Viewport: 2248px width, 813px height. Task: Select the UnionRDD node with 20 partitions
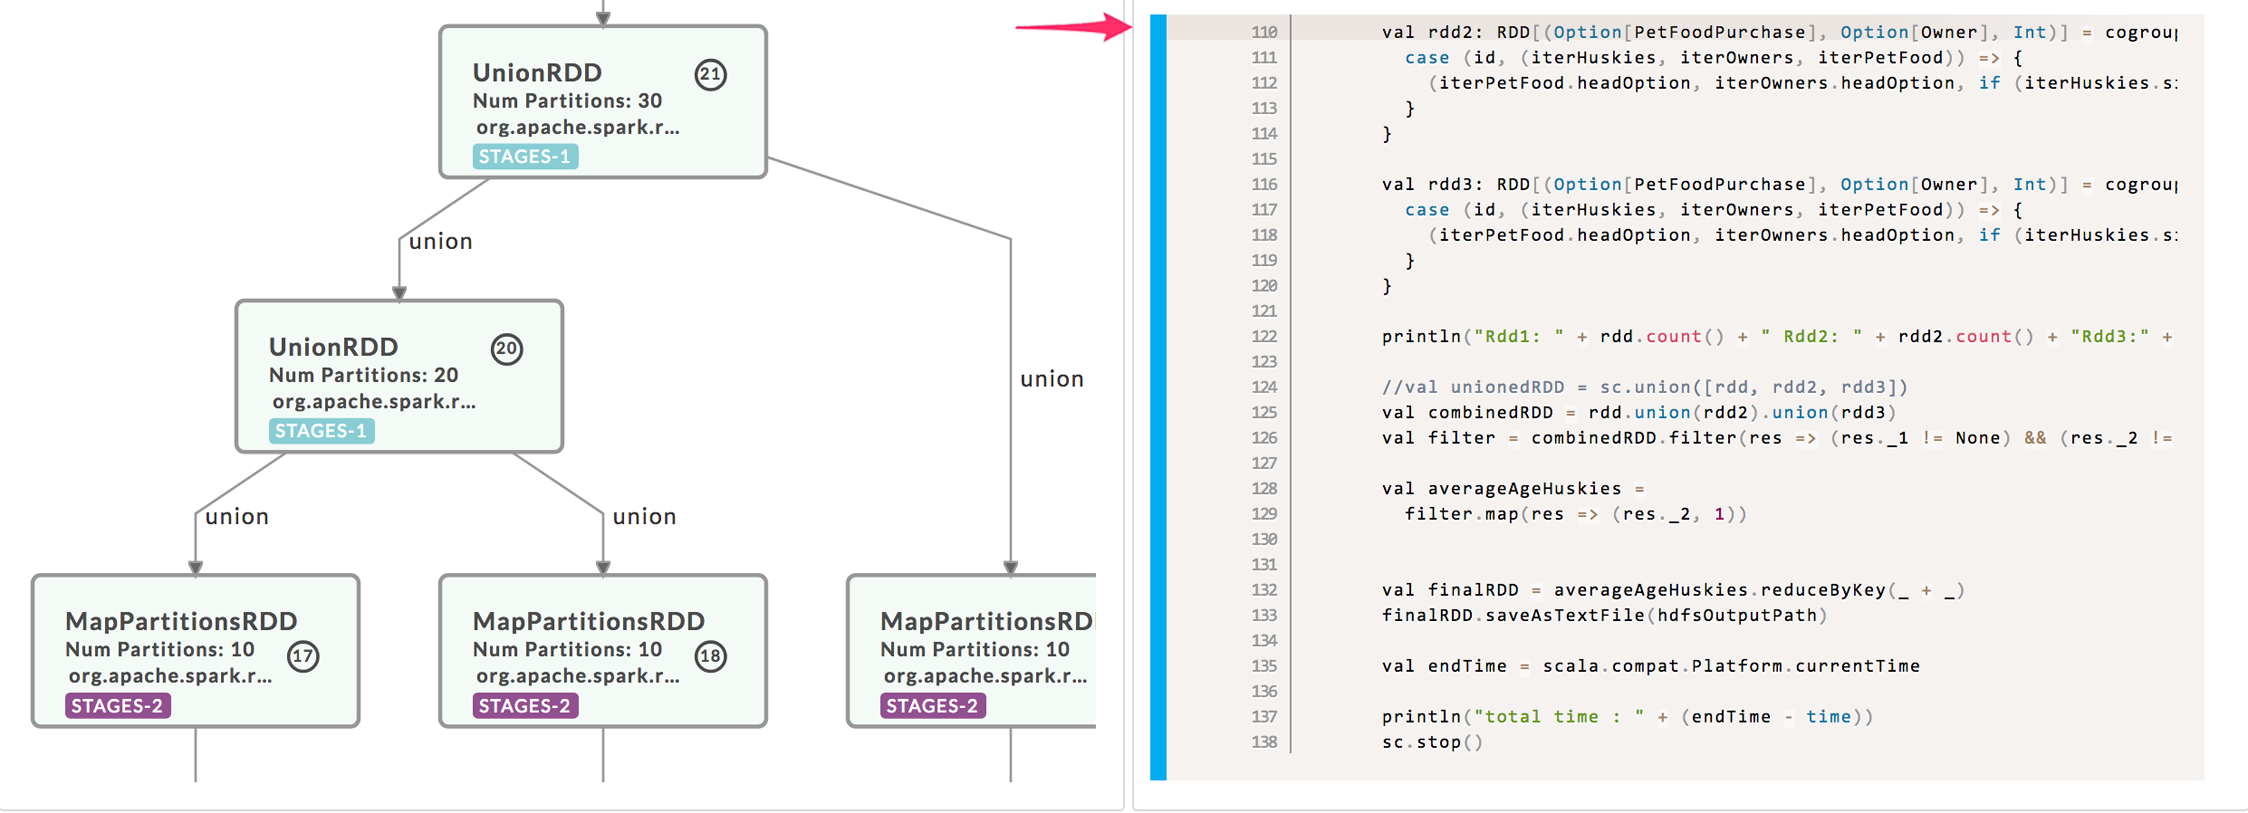point(399,376)
